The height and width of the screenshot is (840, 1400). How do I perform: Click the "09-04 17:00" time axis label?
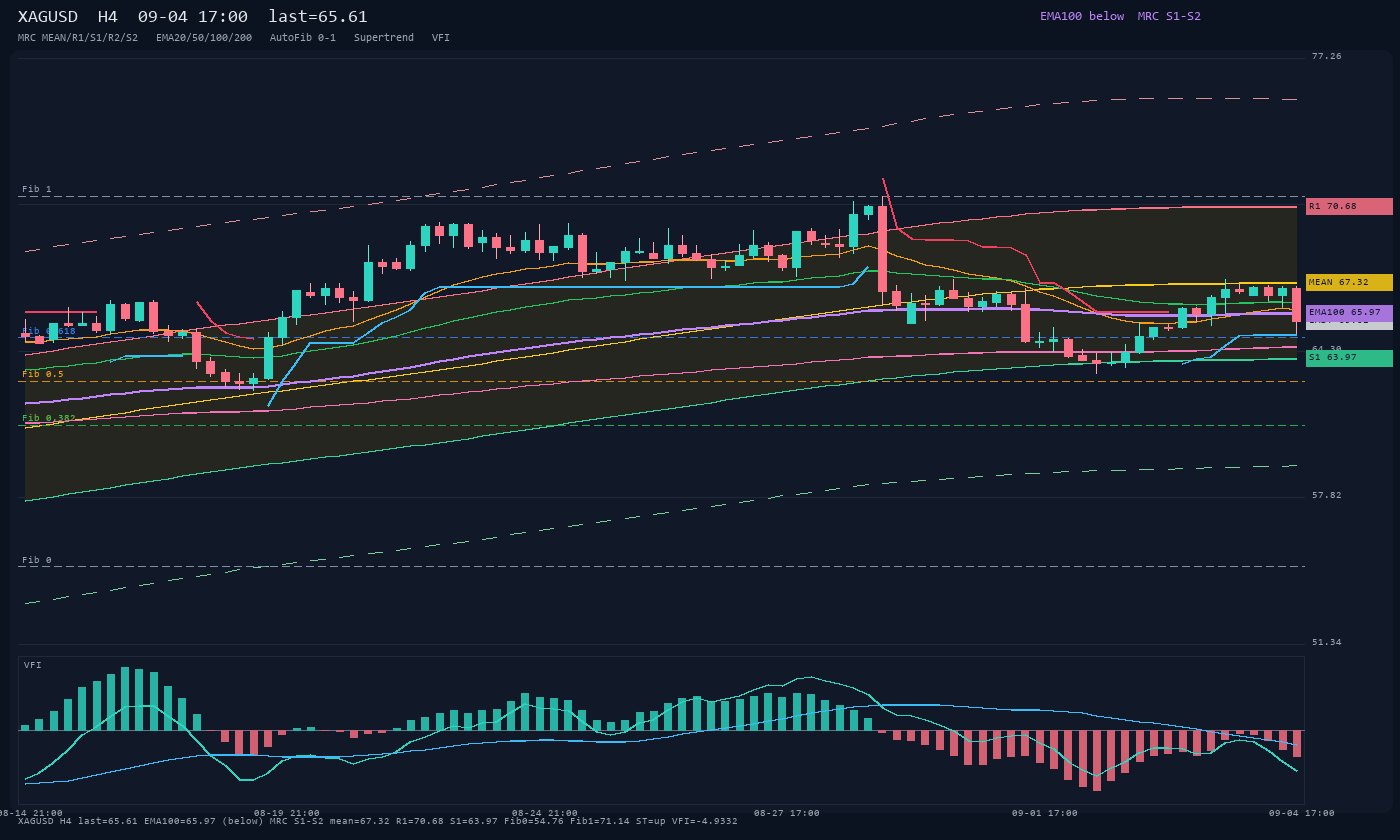[x=1302, y=813]
